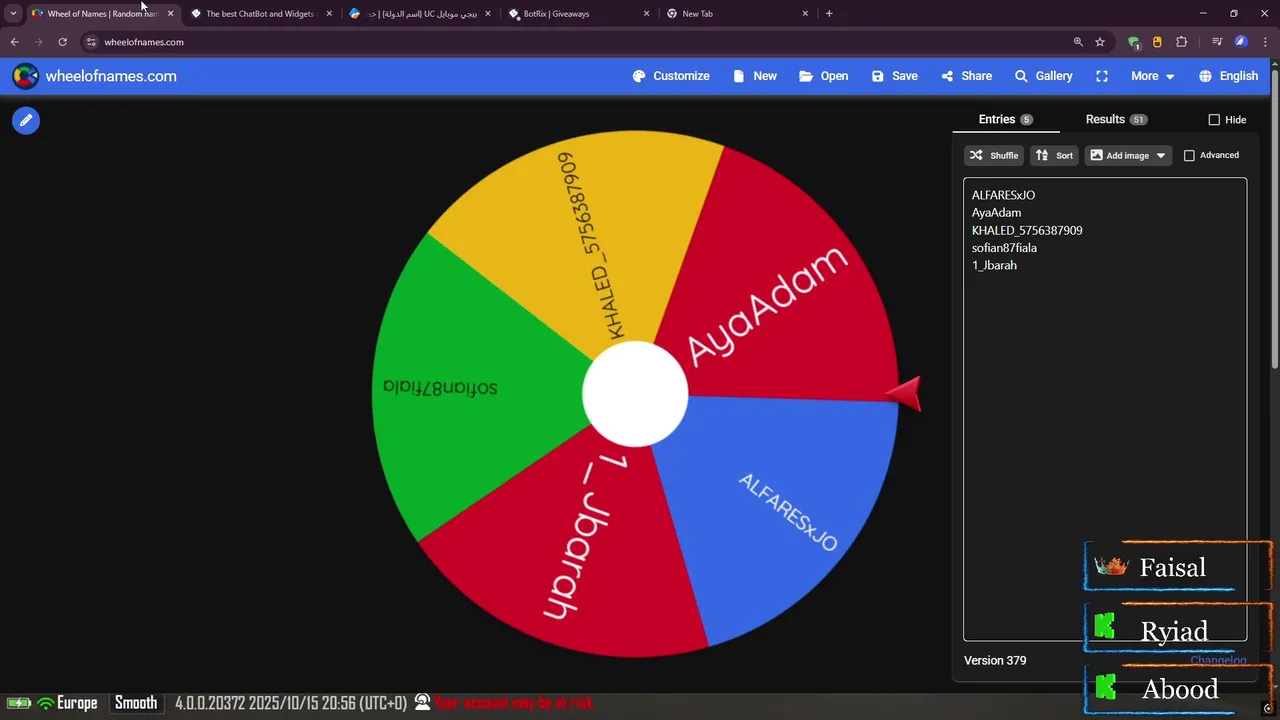The image size is (1280, 720).
Task: Click the yellow extension icon in toolbar
Action: click(x=1157, y=42)
